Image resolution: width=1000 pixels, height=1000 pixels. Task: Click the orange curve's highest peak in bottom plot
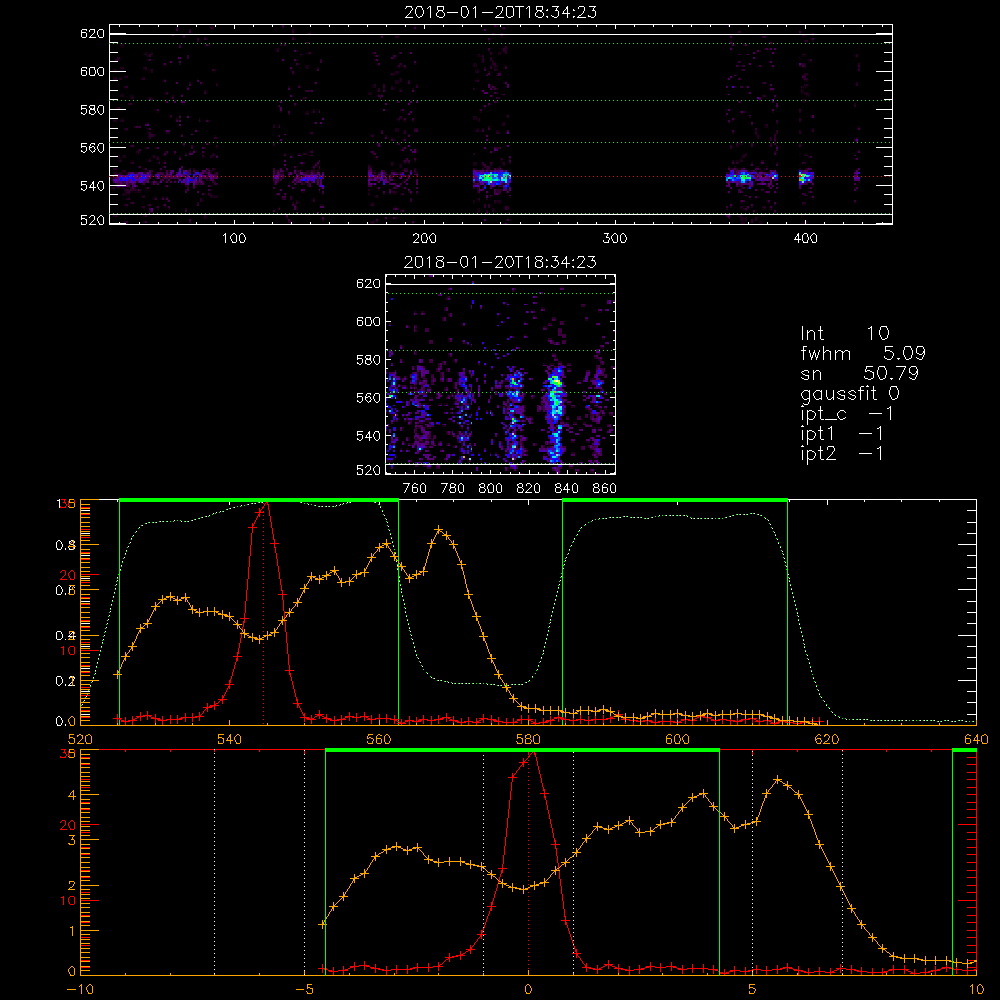pos(777,779)
